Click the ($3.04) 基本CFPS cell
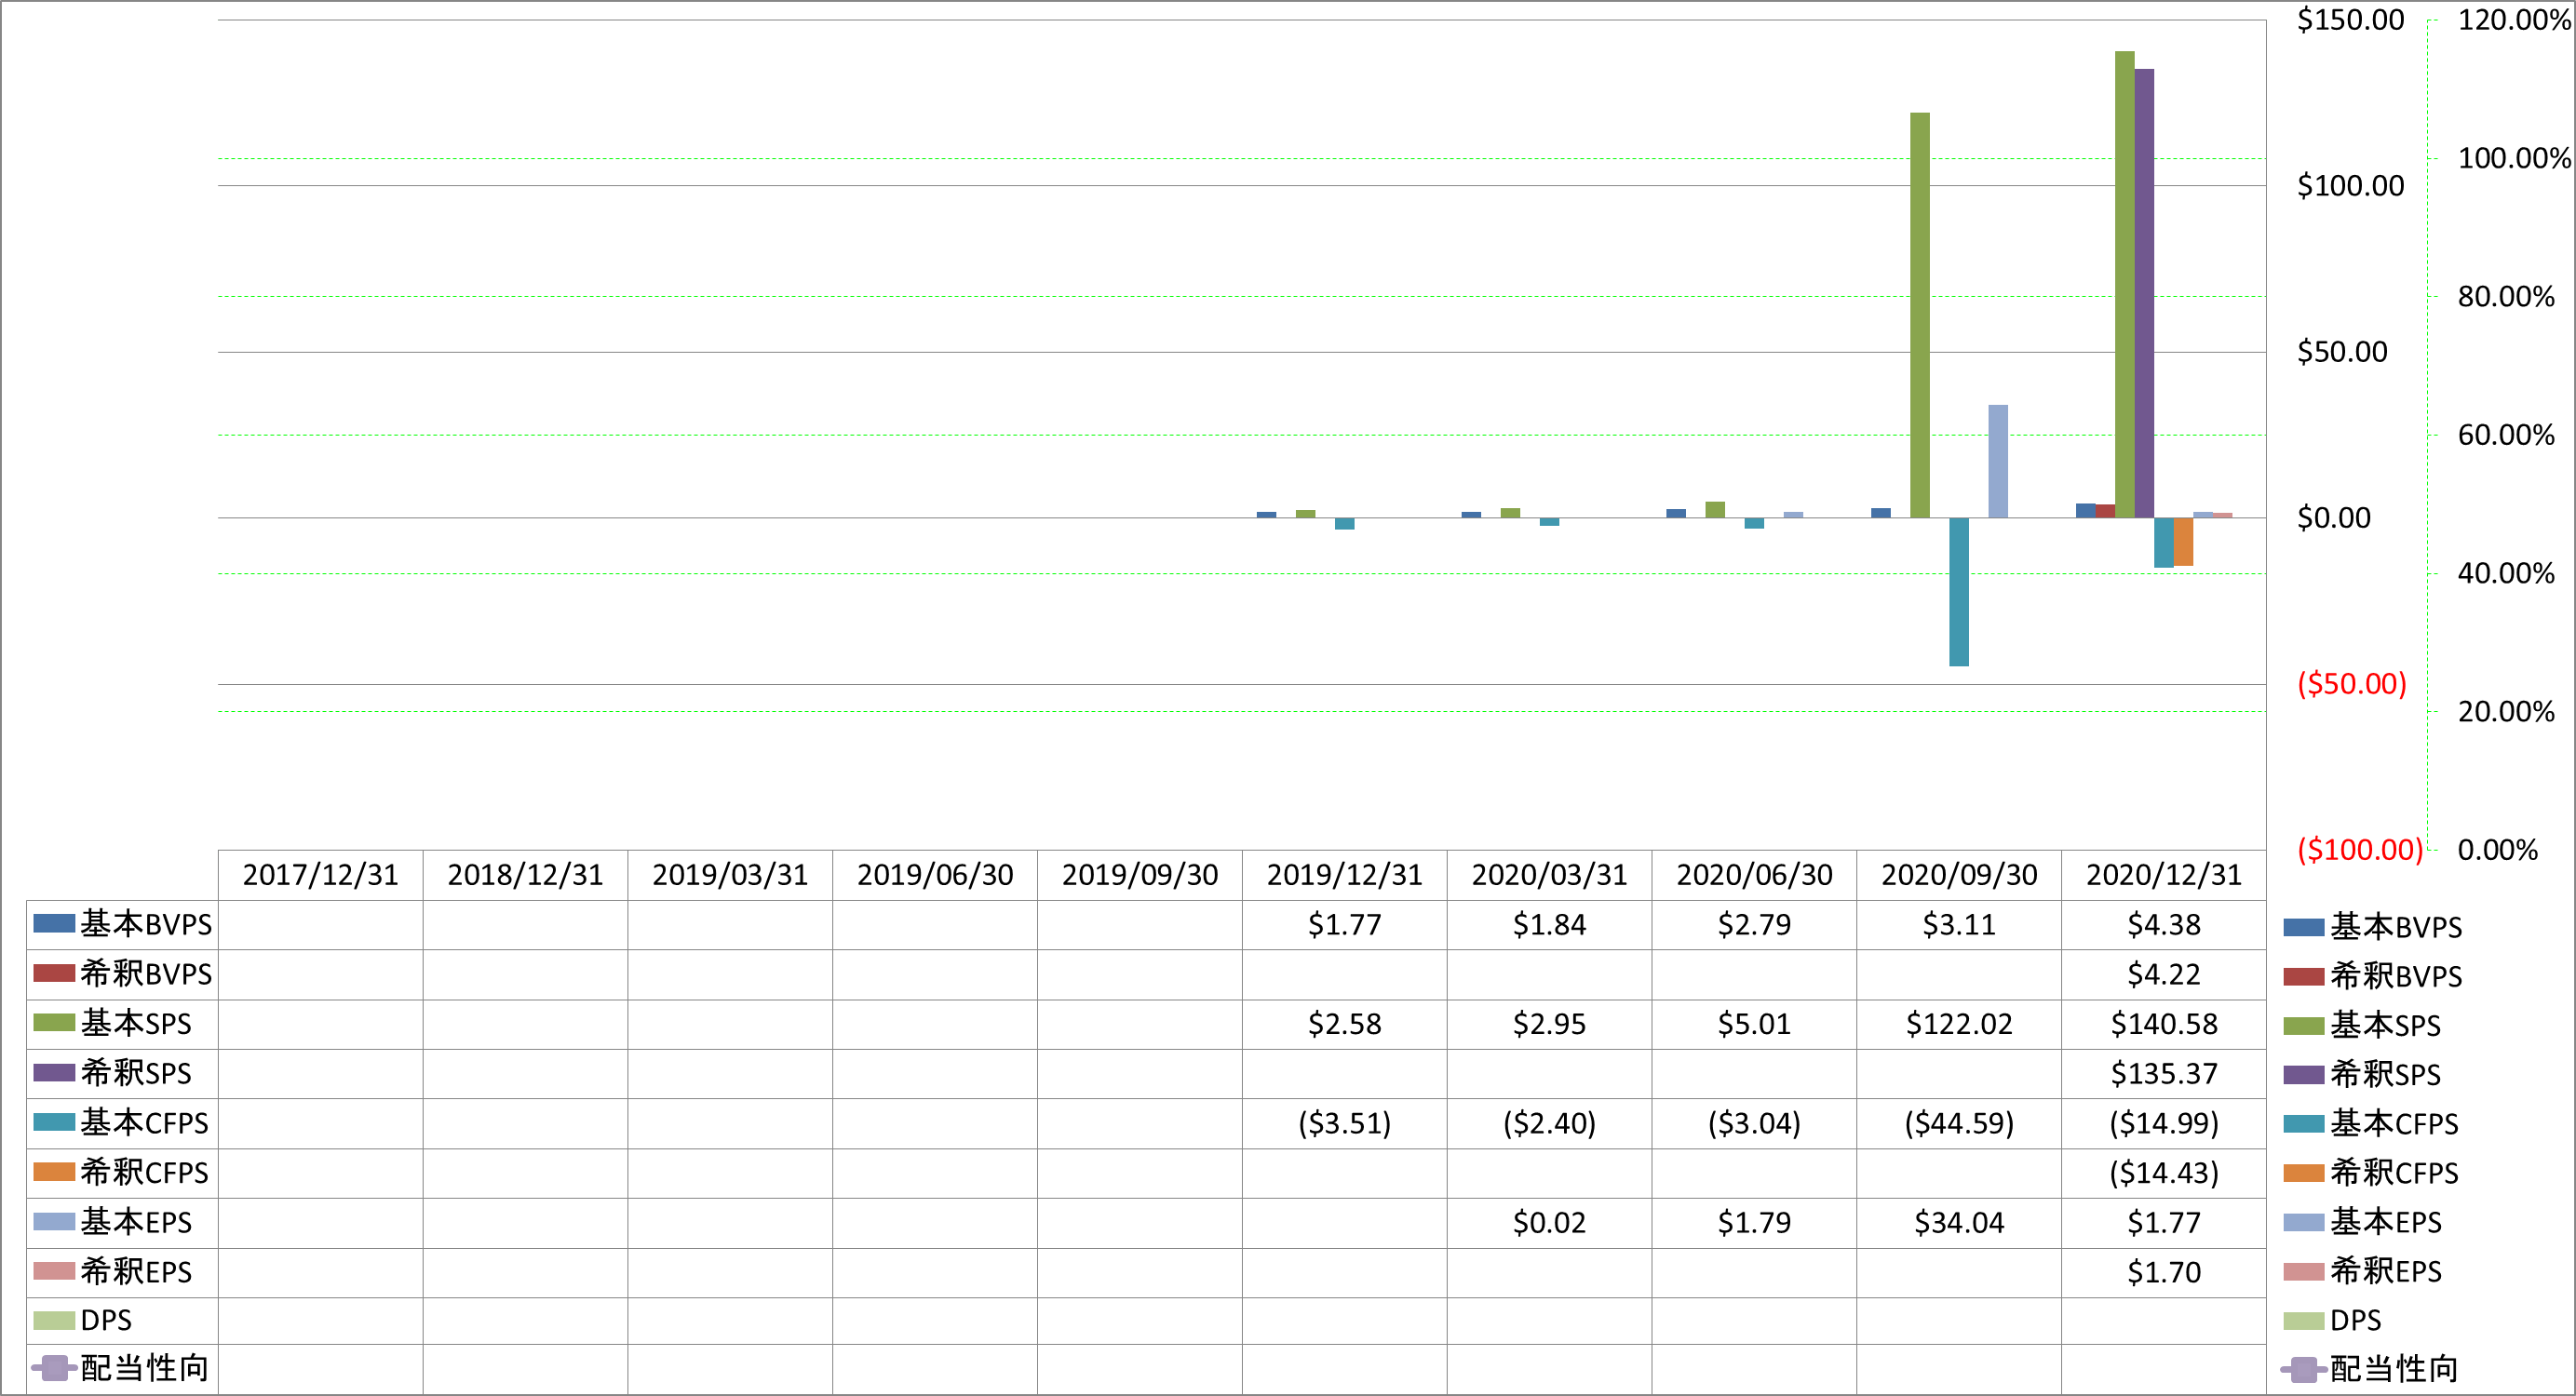The height and width of the screenshot is (1396, 2576). [1755, 1124]
